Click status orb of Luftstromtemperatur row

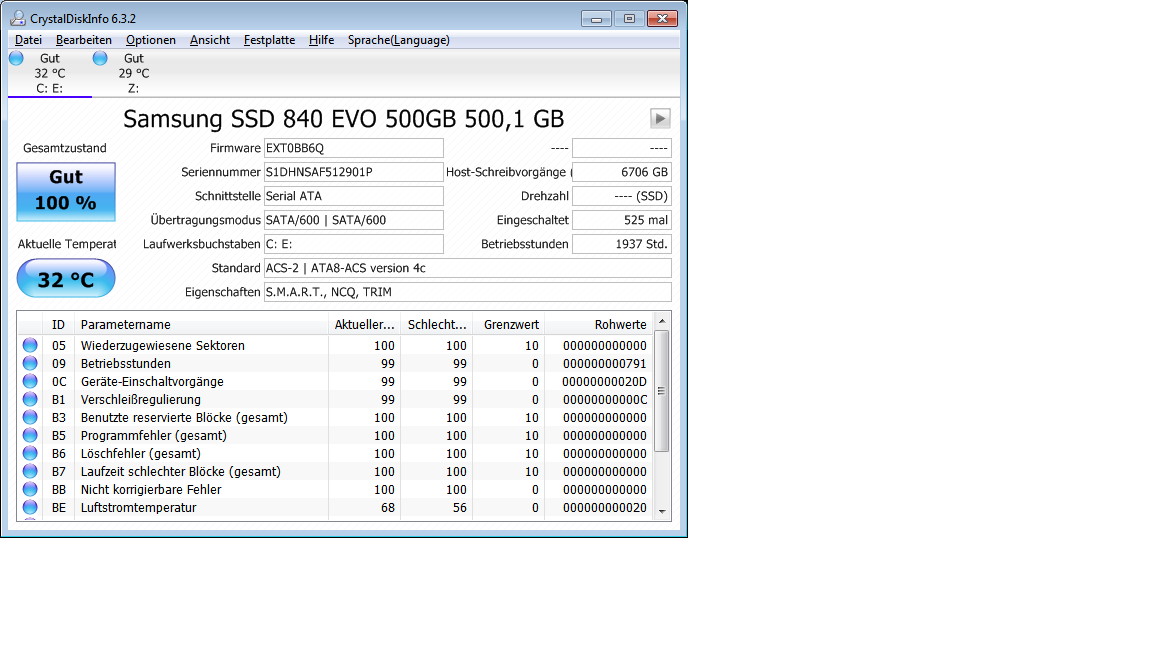click(30, 507)
